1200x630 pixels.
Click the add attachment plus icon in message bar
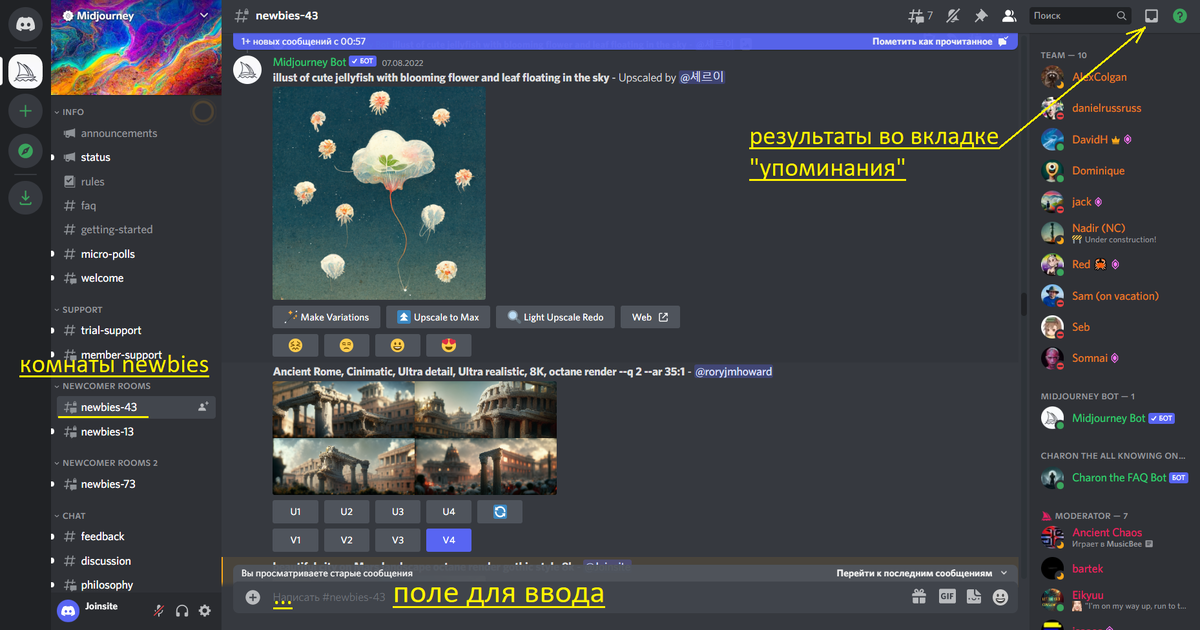[253, 597]
